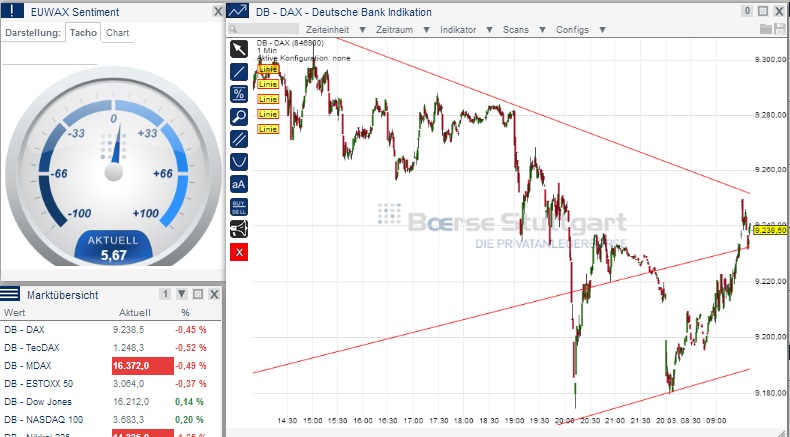The image size is (790, 437).
Task: Select the parabola curve drawing tool
Action: pos(239,162)
